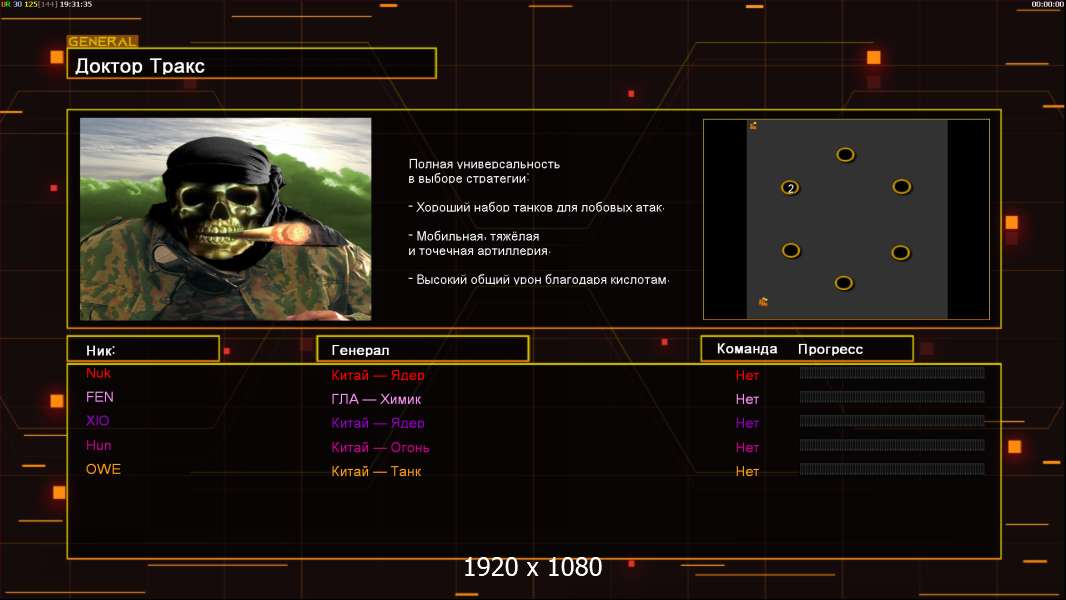
Task: Choose the bottom center start position ring
Action: pyautogui.click(x=844, y=283)
